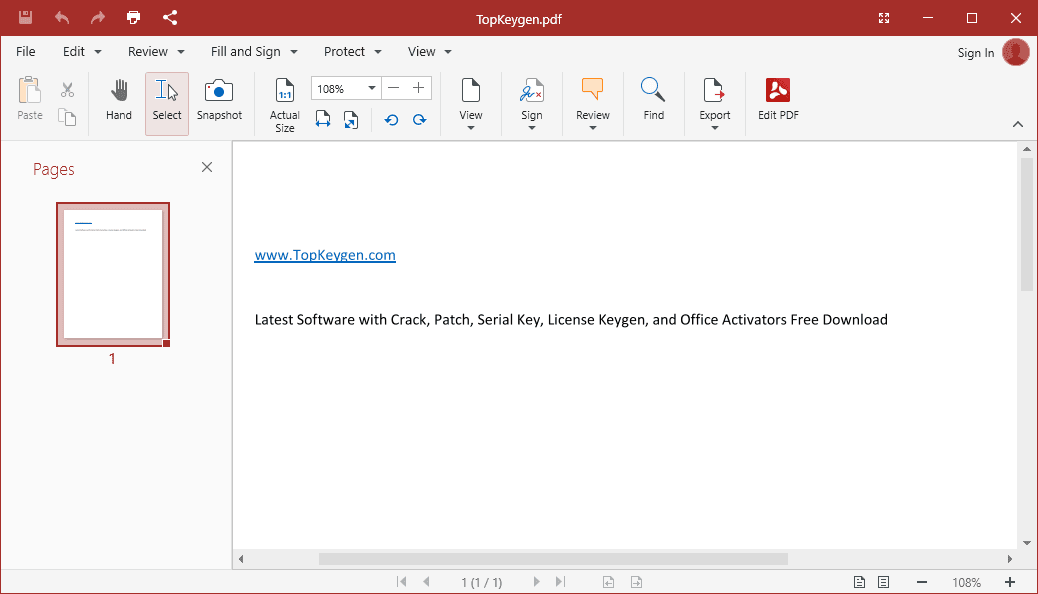Image resolution: width=1038 pixels, height=594 pixels.
Task: Rotate the page right
Action: (419, 119)
